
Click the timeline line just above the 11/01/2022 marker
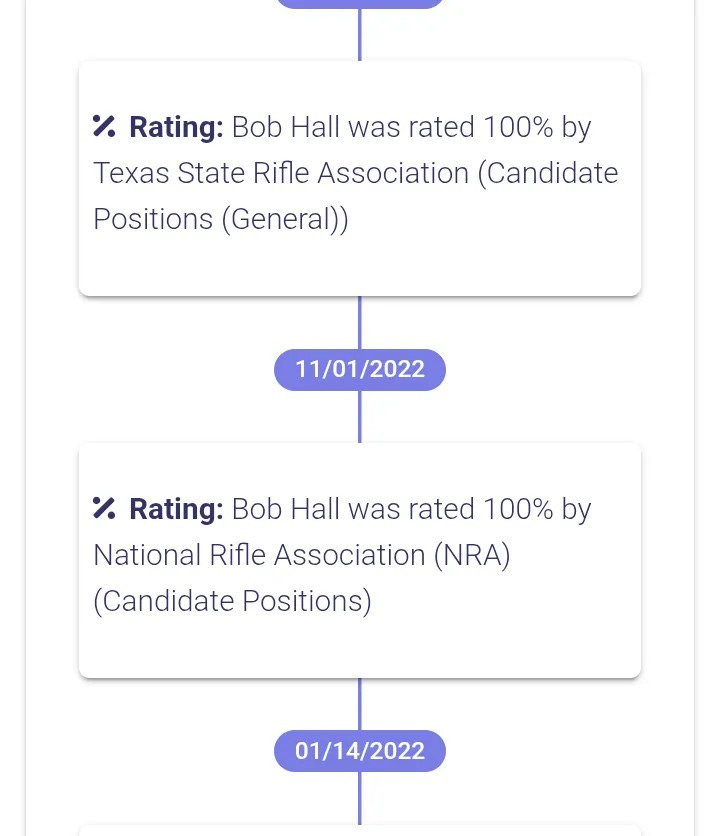(360, 323)
